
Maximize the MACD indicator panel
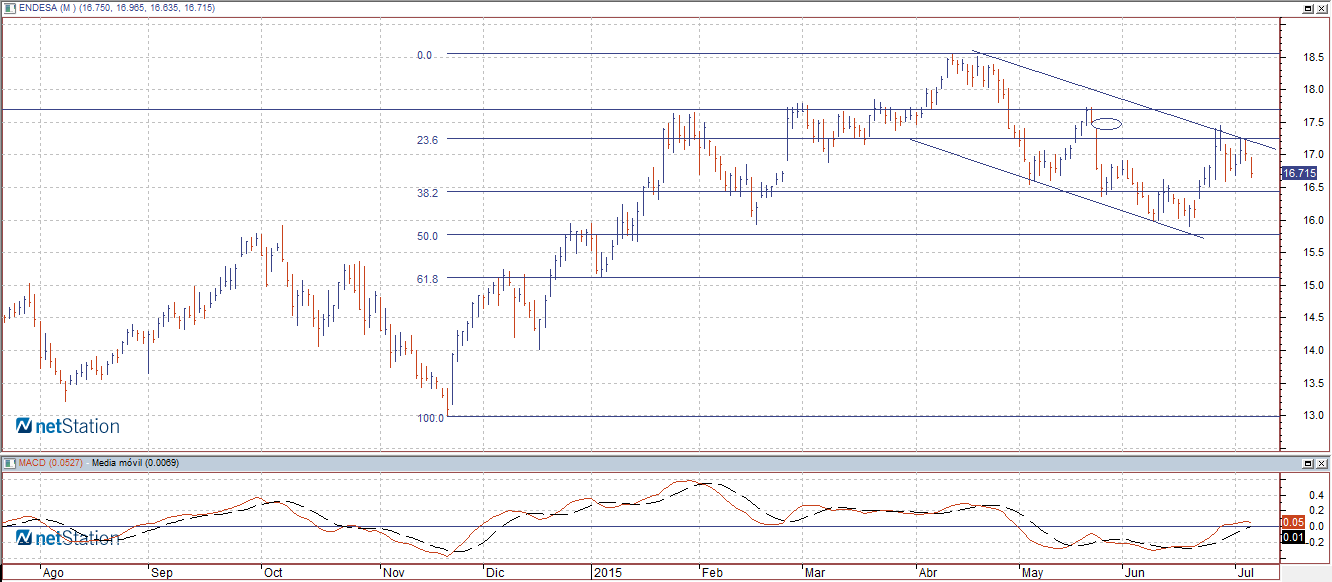pyautogui.click(x=1309, y=464)
